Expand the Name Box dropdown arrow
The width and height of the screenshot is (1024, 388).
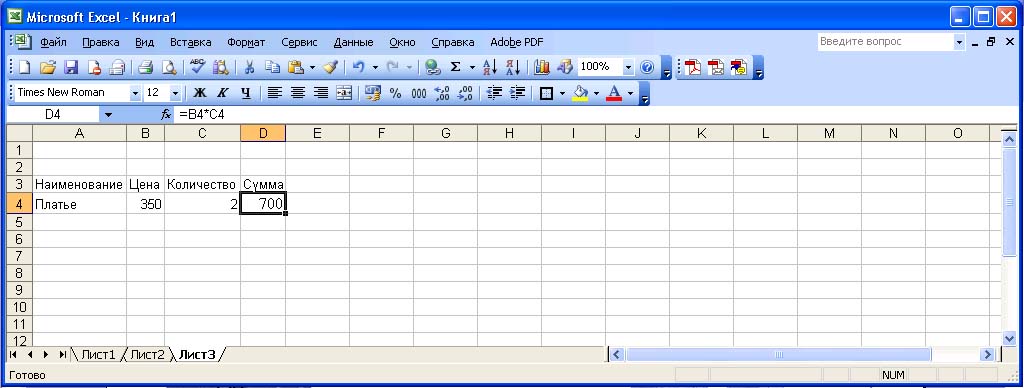click(108, 115)
